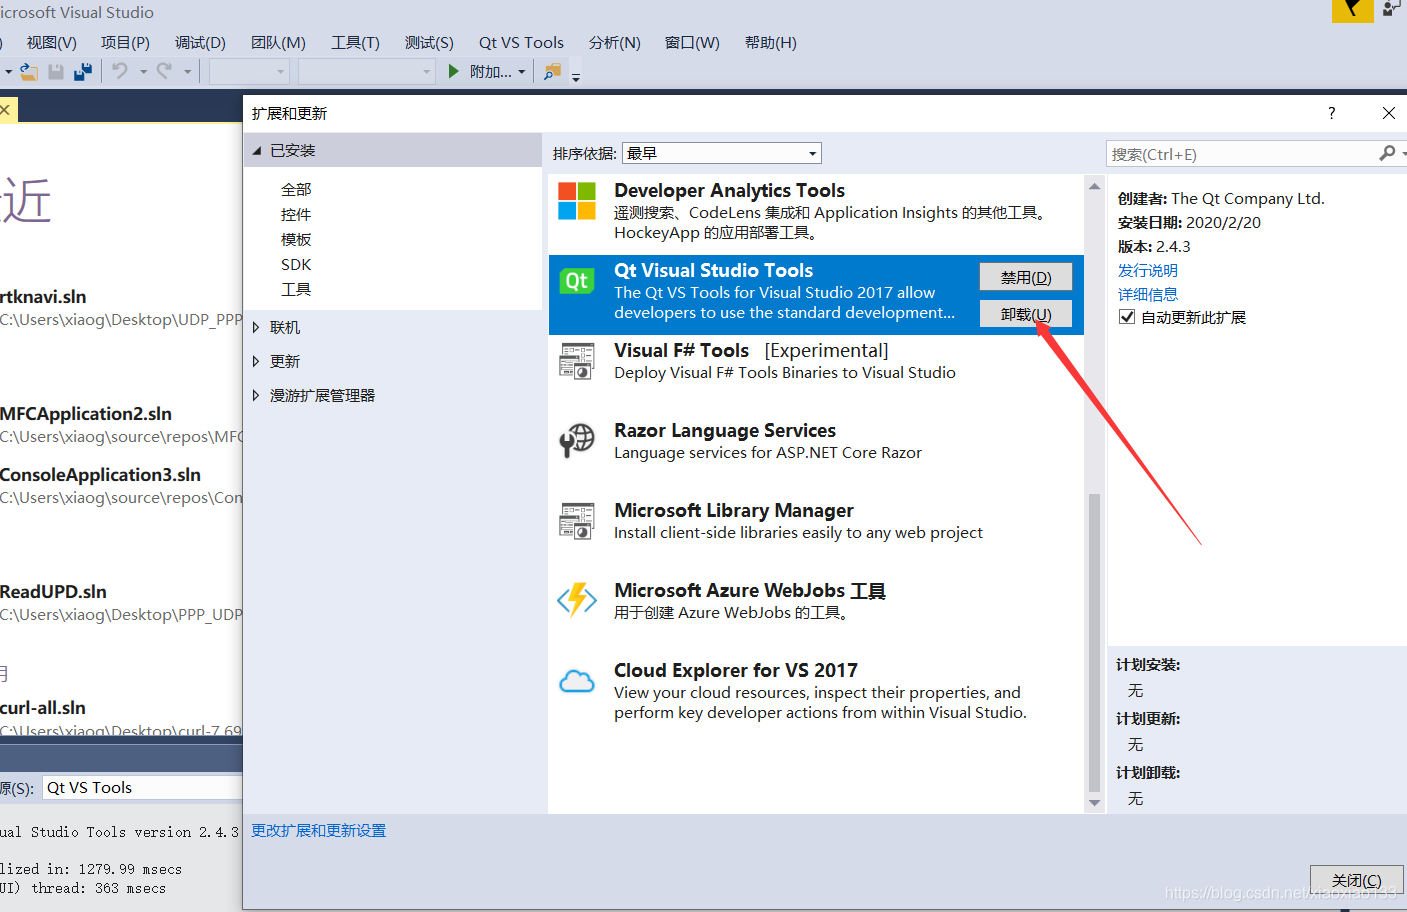Image resolution: width=1407 pixels, height=912 pixels.
Task: Open the 团队(M) menu
Action: [x=278, y=42]
